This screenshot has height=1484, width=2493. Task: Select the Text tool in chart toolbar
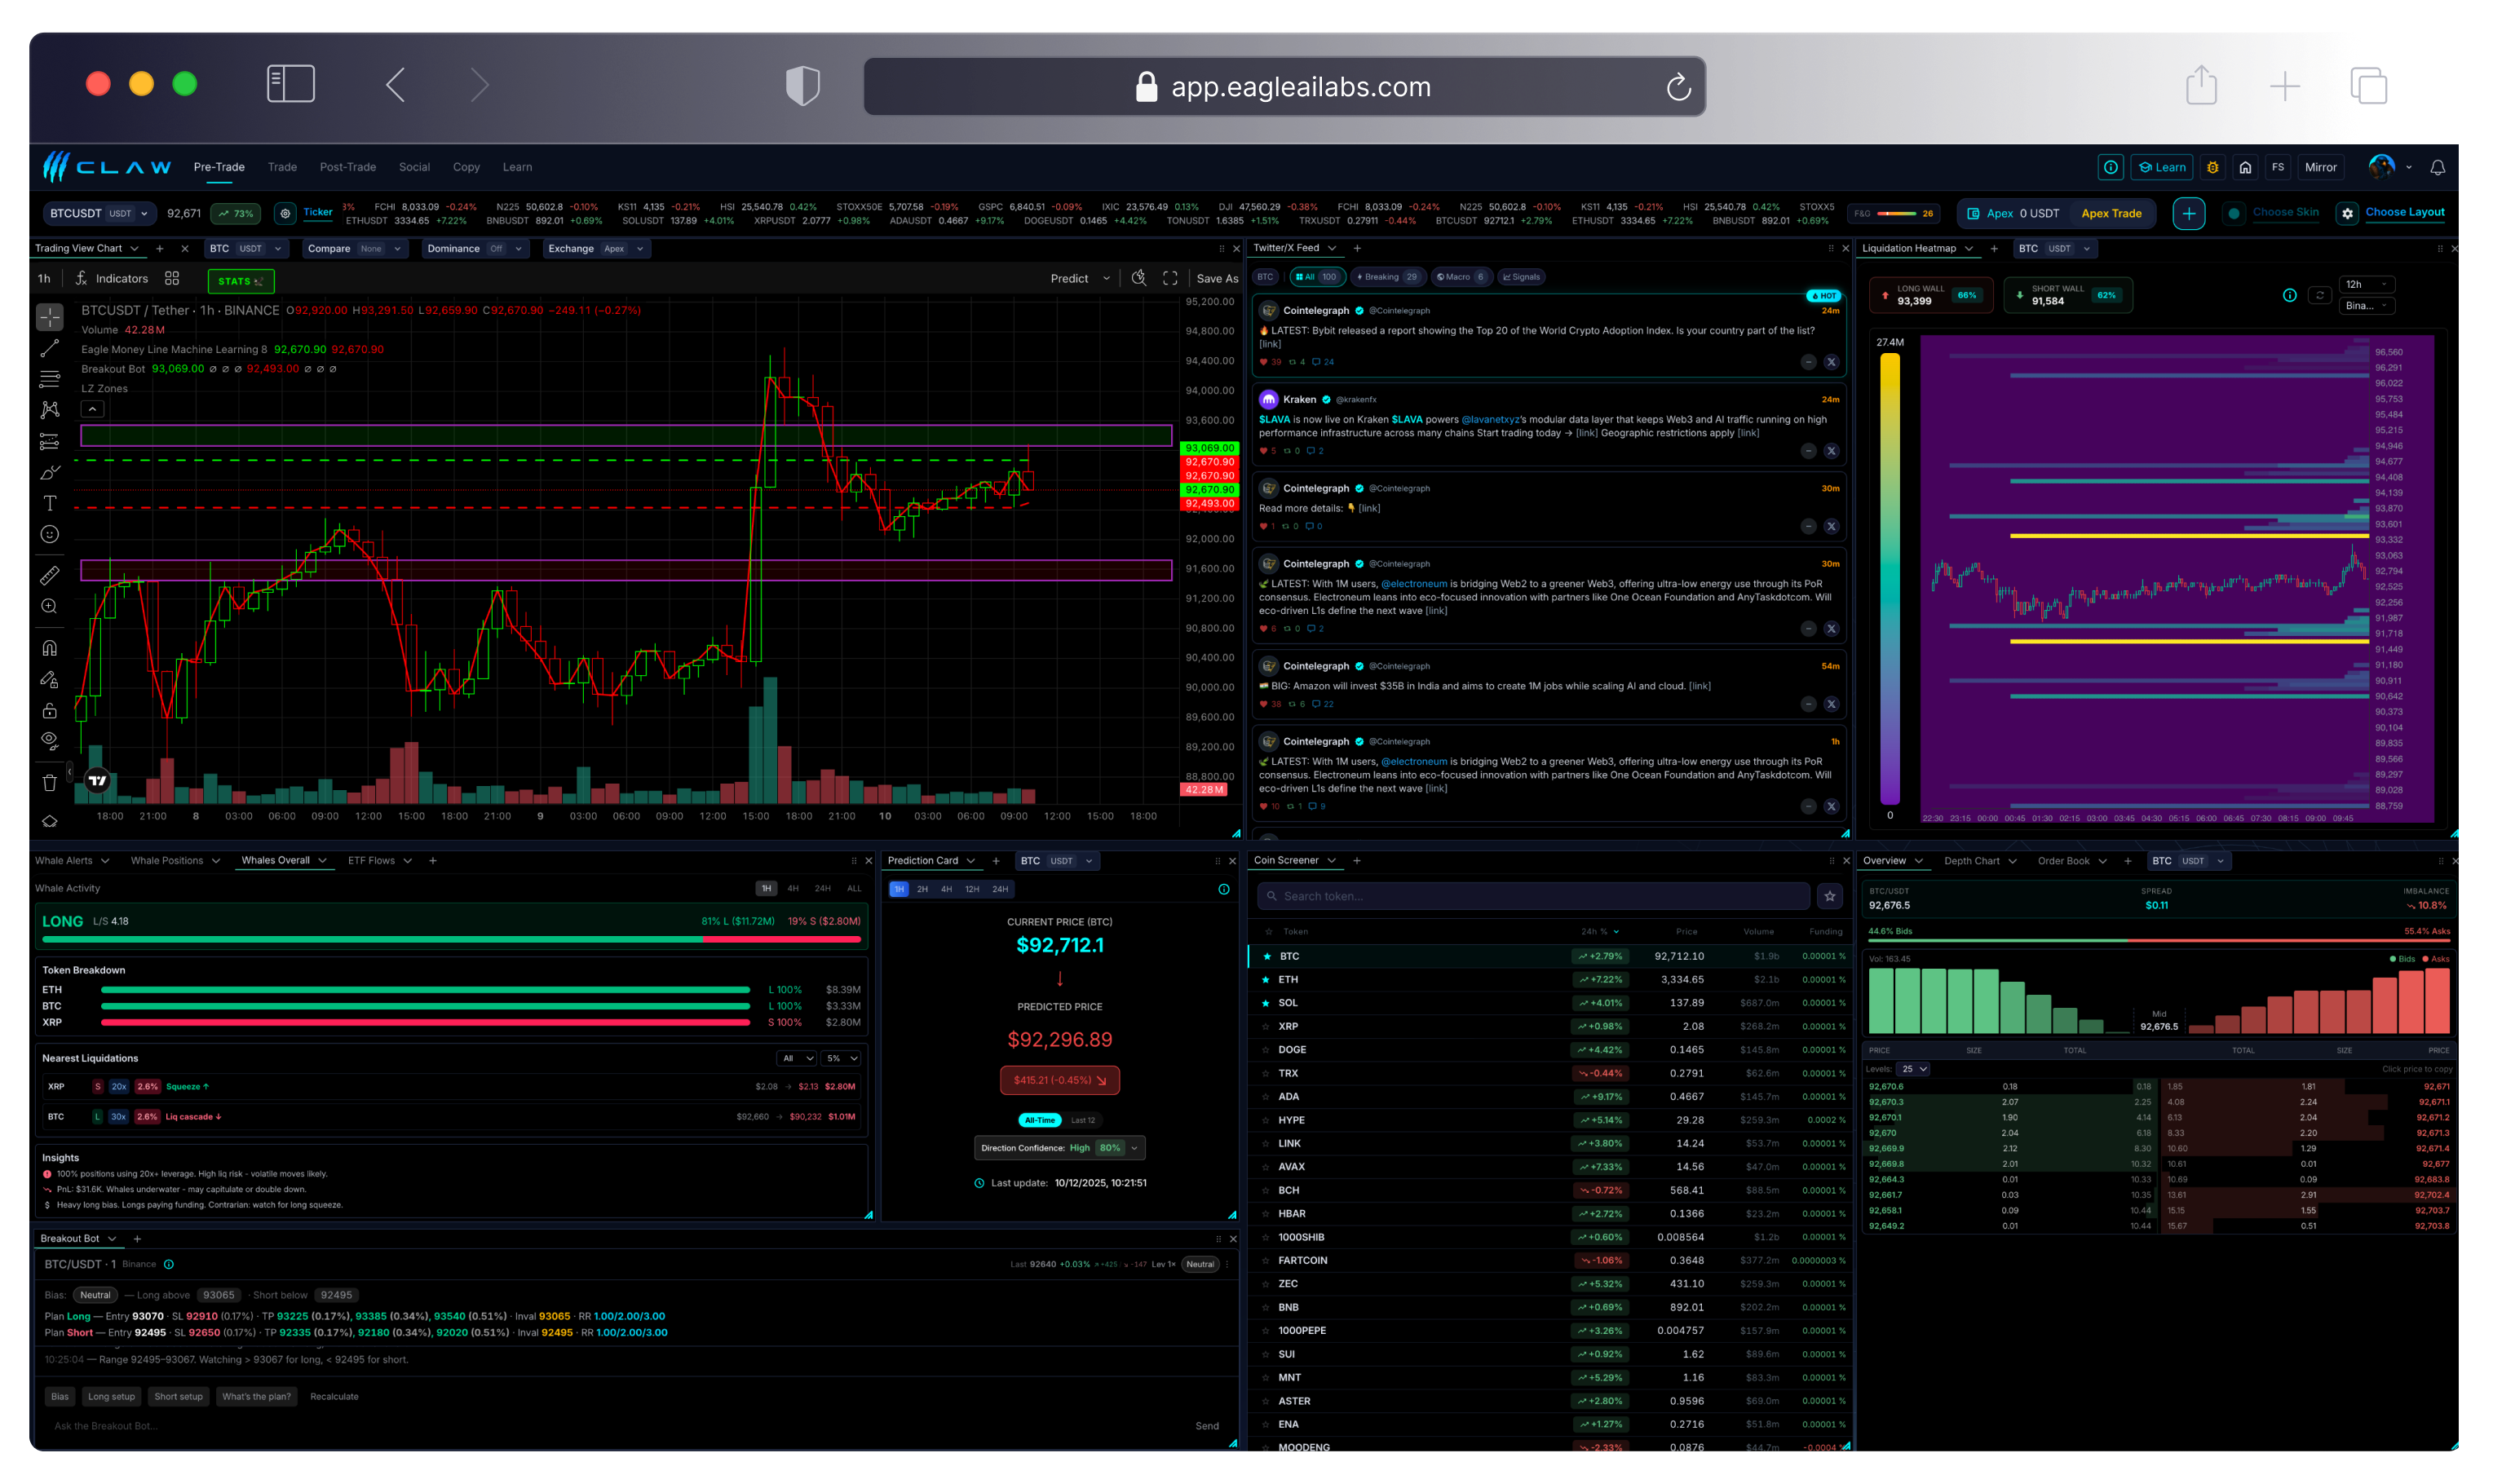49,503
